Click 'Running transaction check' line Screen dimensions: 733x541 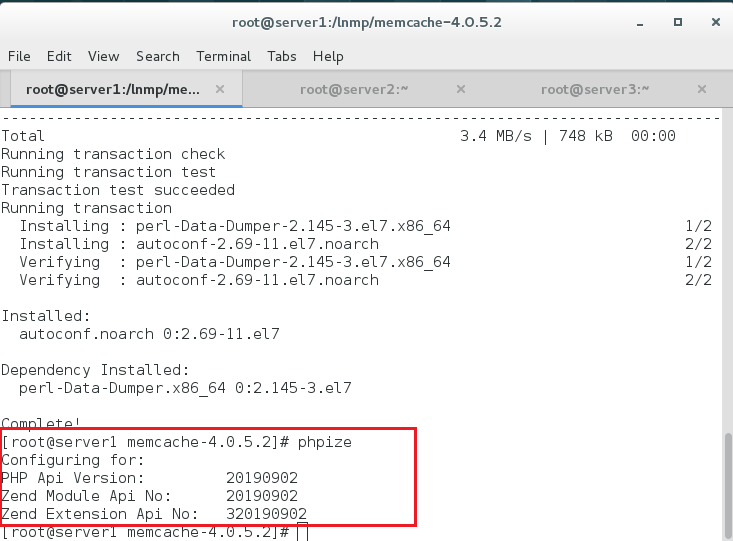coord(113,154)
